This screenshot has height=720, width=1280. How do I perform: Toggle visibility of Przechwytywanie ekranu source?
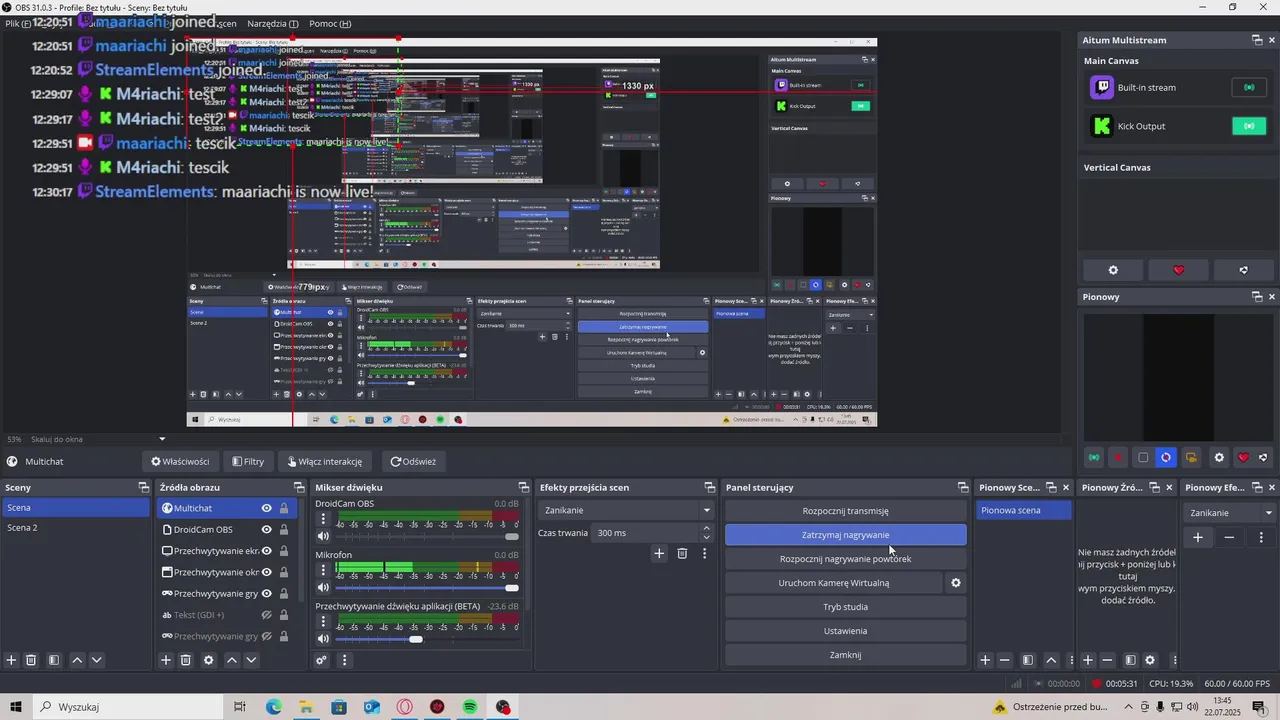pyautogui.click(x=266, y=551)
